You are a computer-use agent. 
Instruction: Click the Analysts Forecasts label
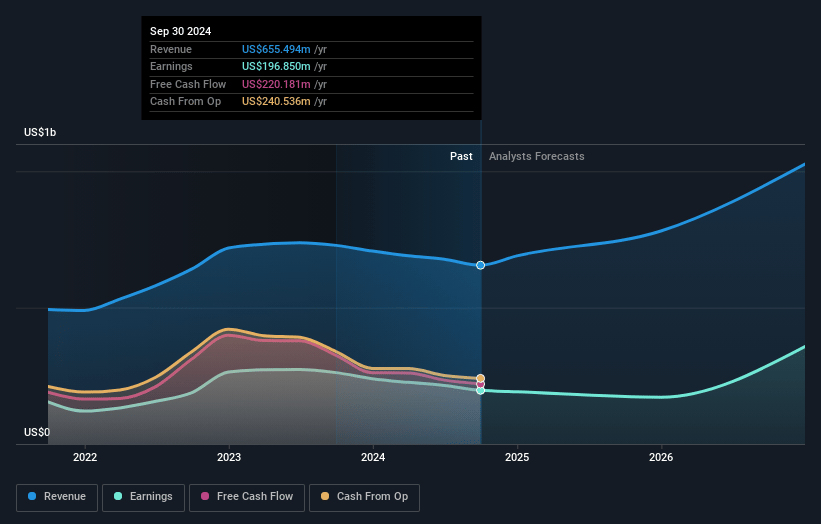pyautogui.click(x=537, y=156)
